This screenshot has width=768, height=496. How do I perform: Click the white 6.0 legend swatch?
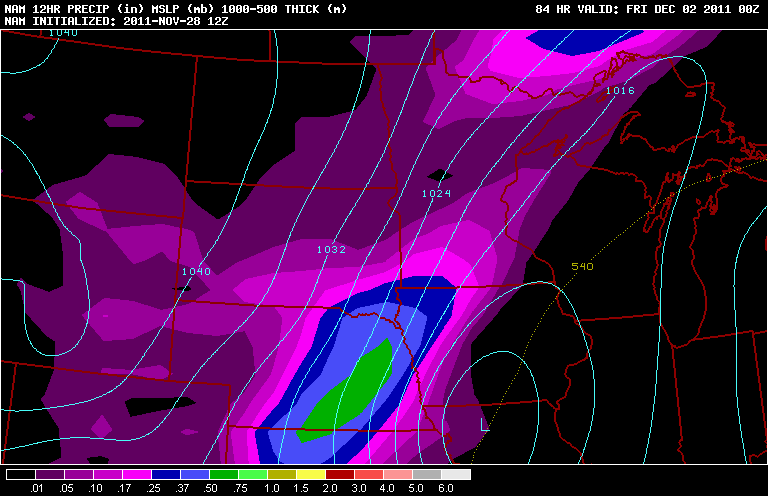pos(456,474)
